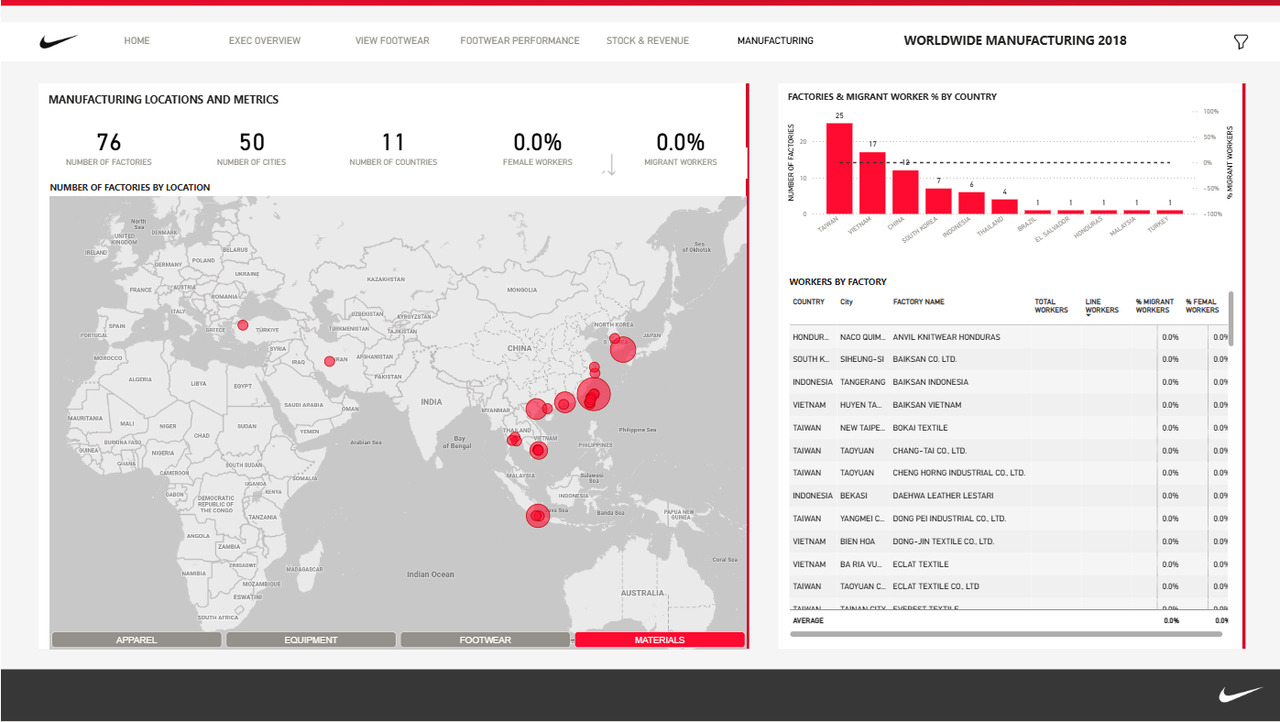Click the table's horizontal scrollbar
Image resolution: width=1280 pixels, height=722 pixels.
[1006, 634]
